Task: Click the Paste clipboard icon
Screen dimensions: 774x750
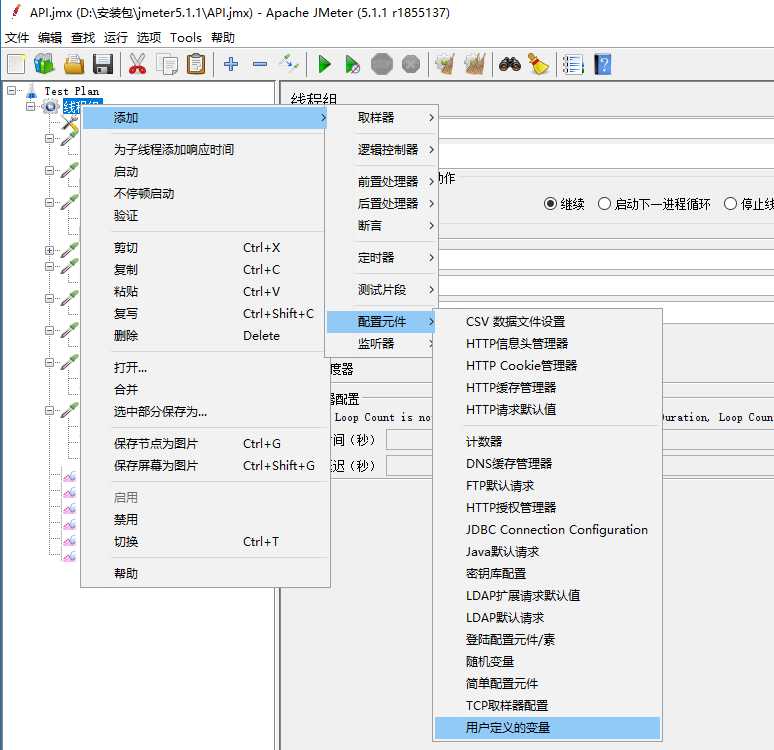Action: tap(196, 65)
